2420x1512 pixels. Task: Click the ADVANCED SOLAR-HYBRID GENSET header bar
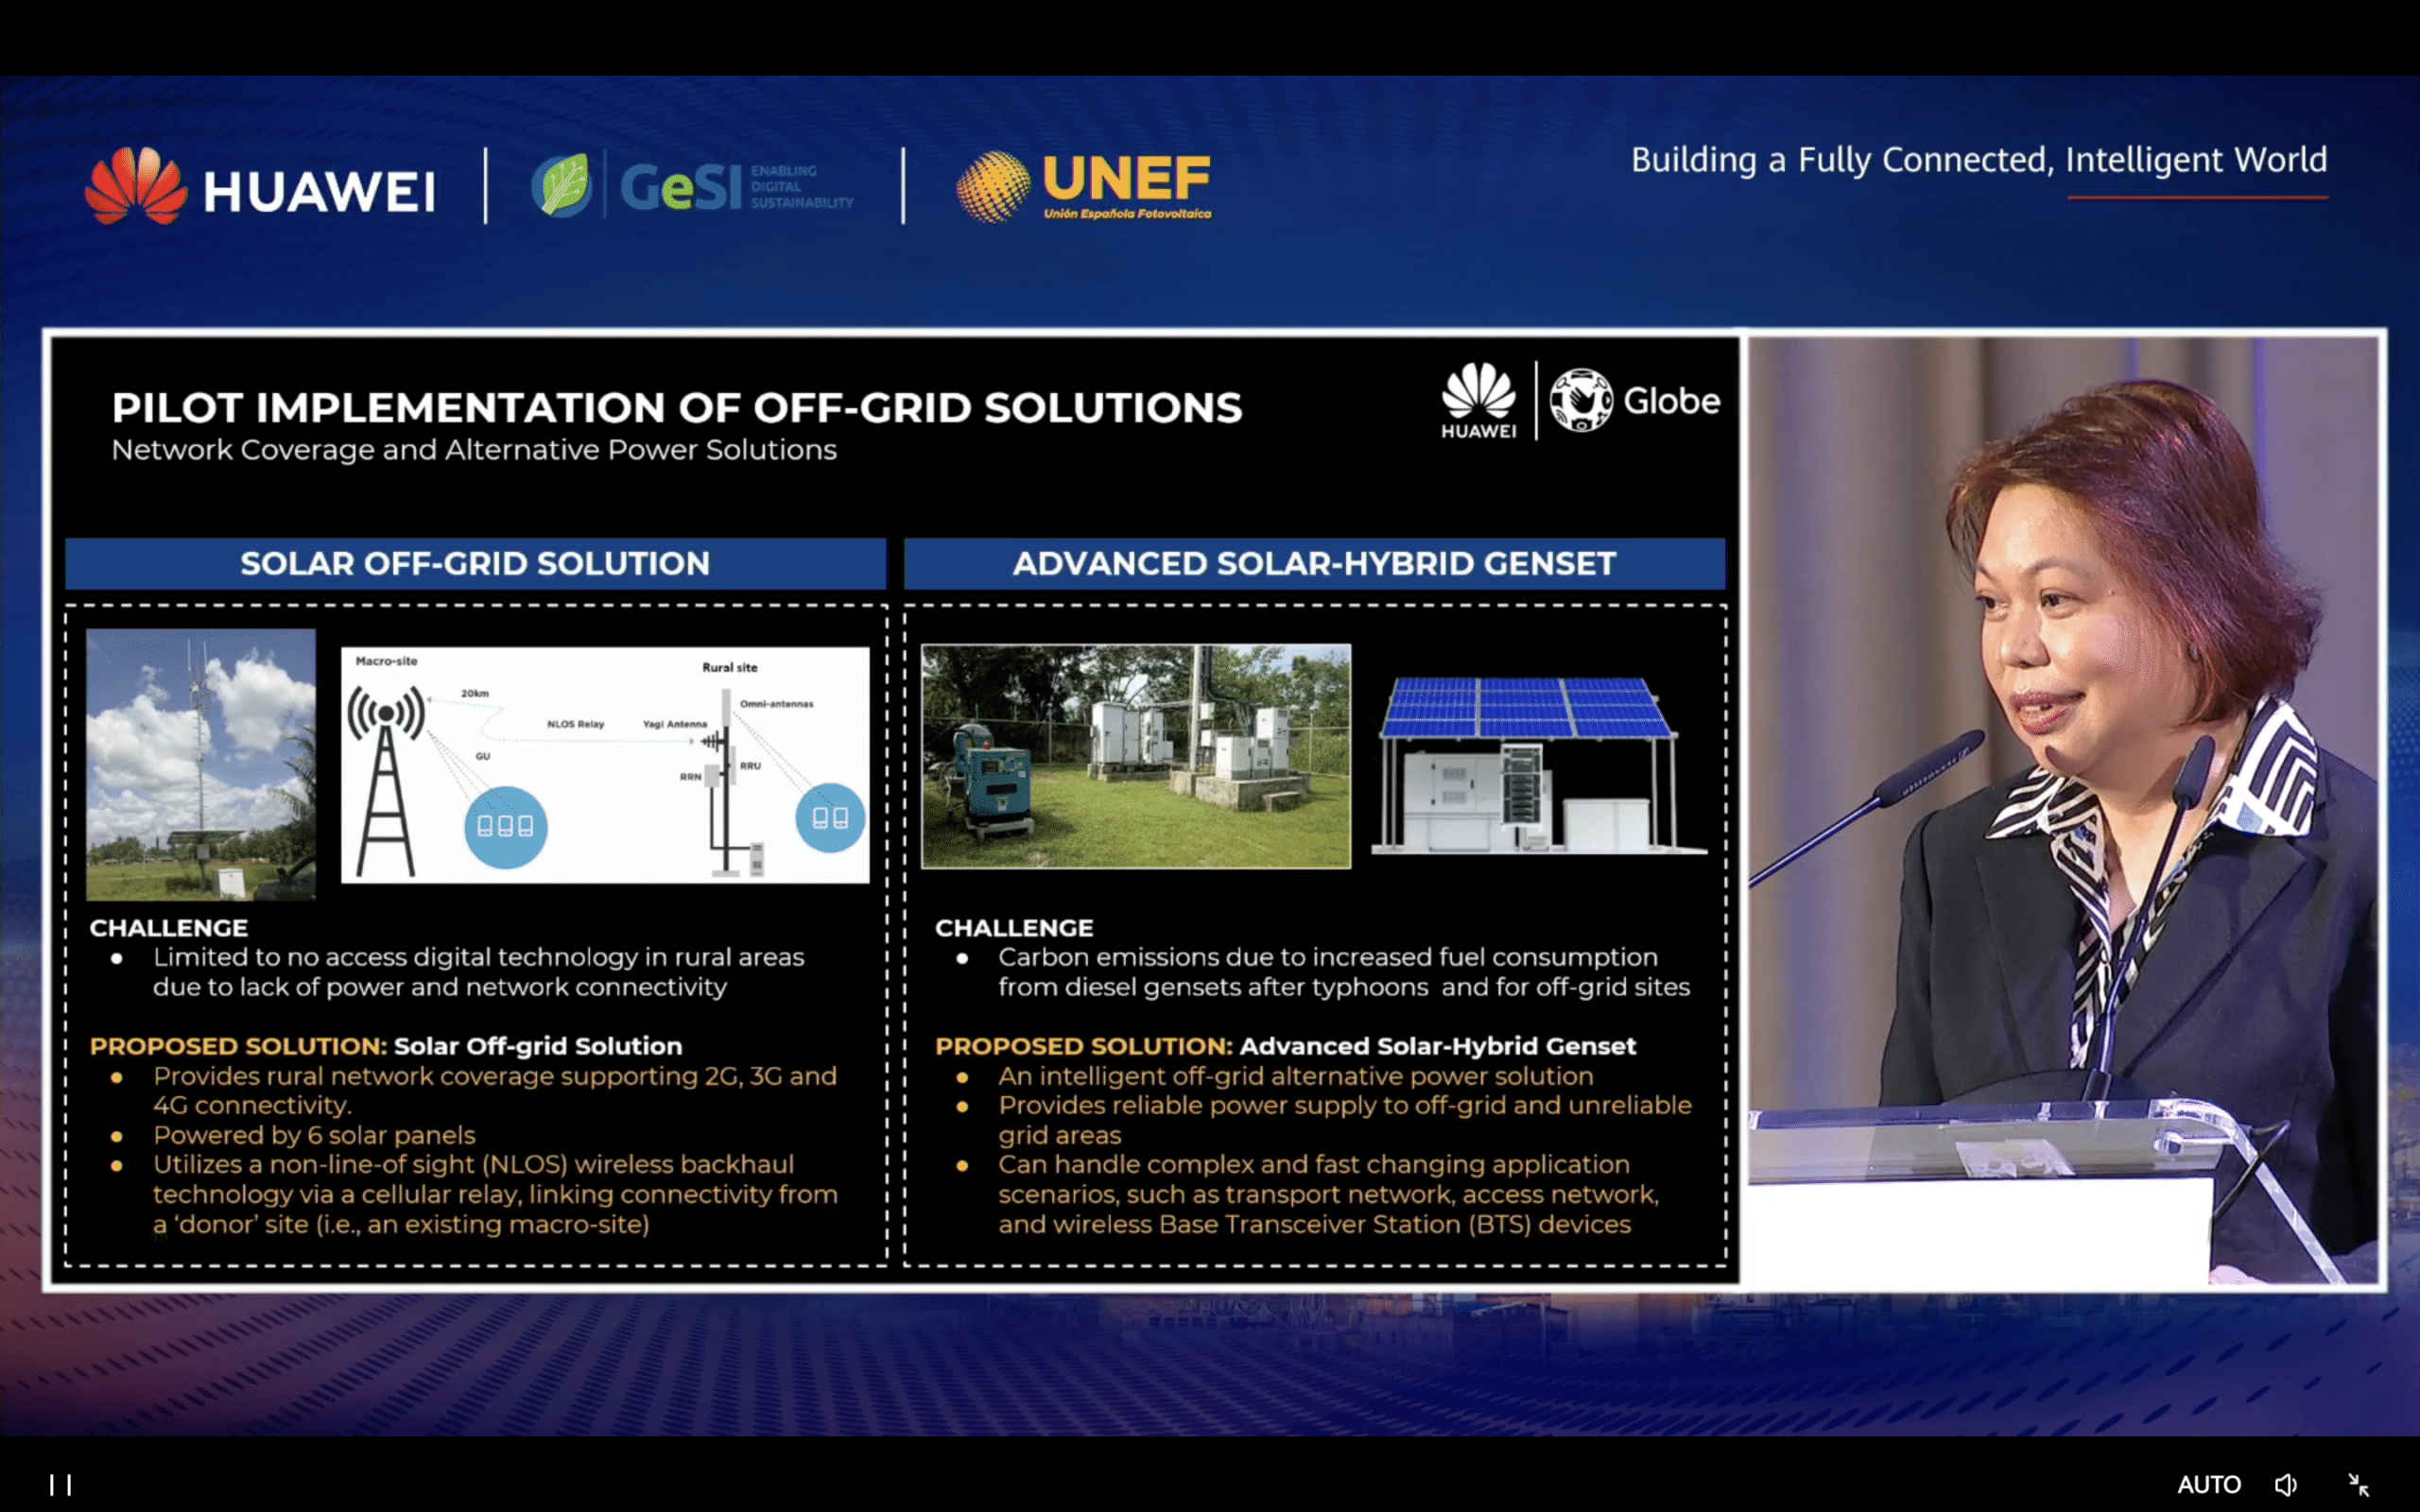click(x=1314, y=564)
